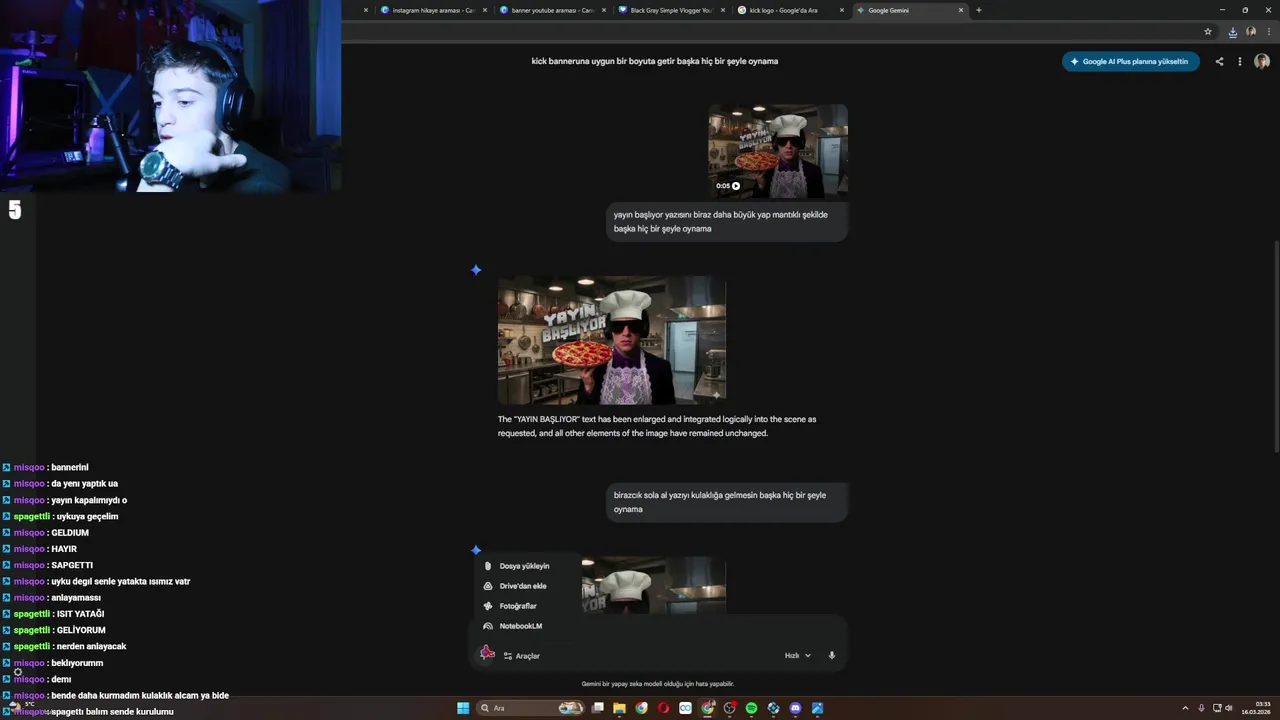Image resolution: width=1280 pixels, height=720 pixels.
Task: Open the Chrome profile avatar in toolbar
Action: 1250,32
